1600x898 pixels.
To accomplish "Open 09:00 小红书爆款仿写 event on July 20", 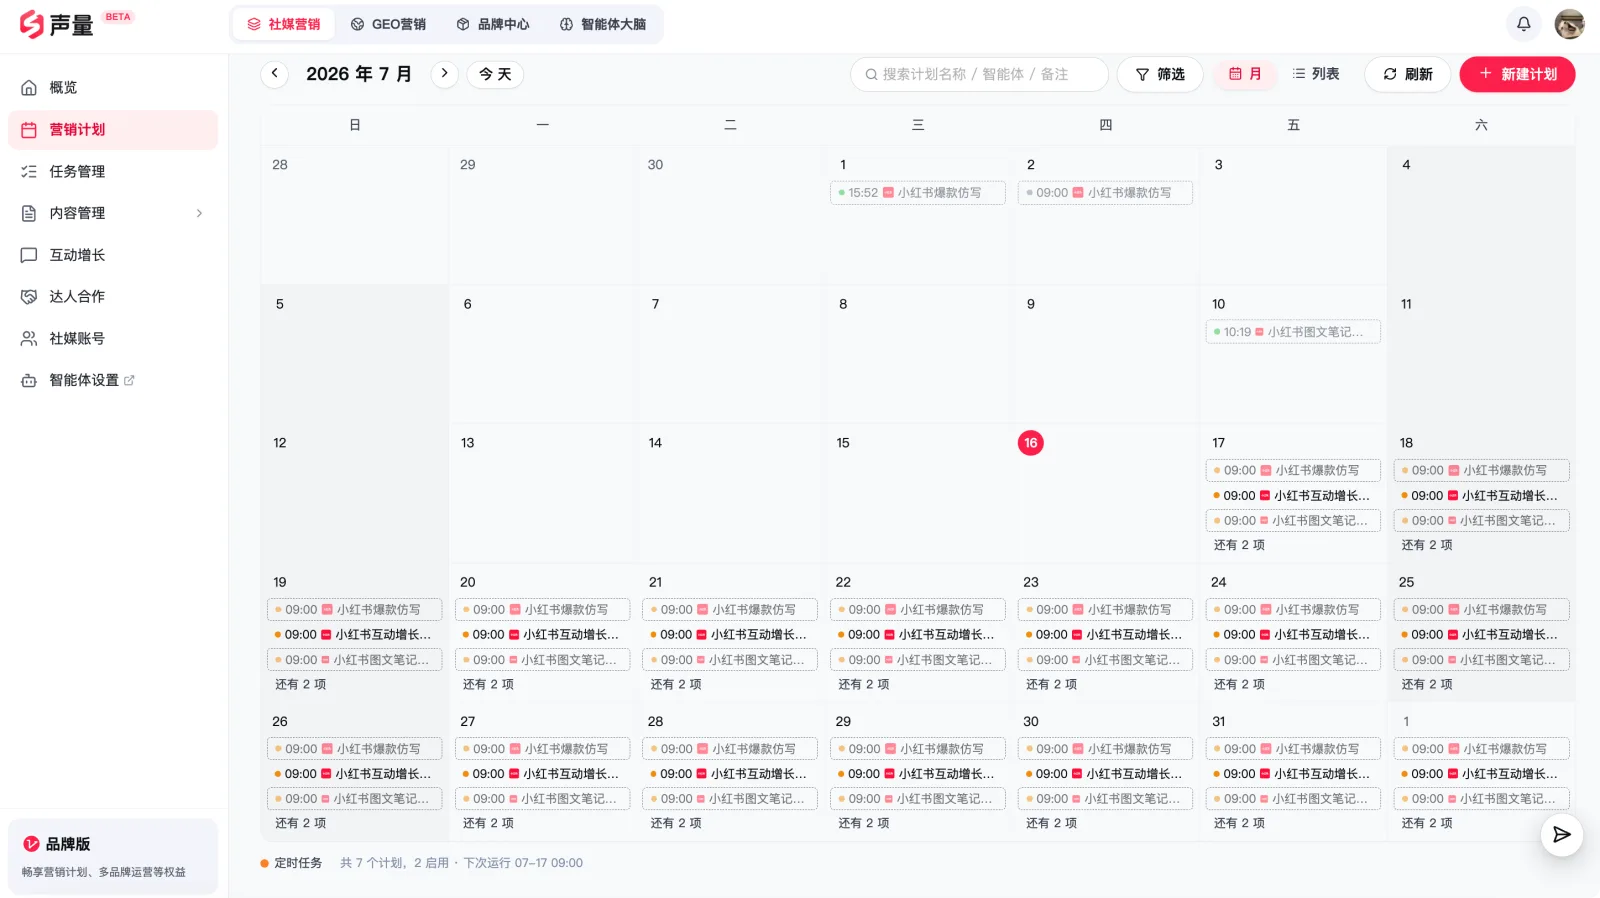I will click(x=542, y=610).
